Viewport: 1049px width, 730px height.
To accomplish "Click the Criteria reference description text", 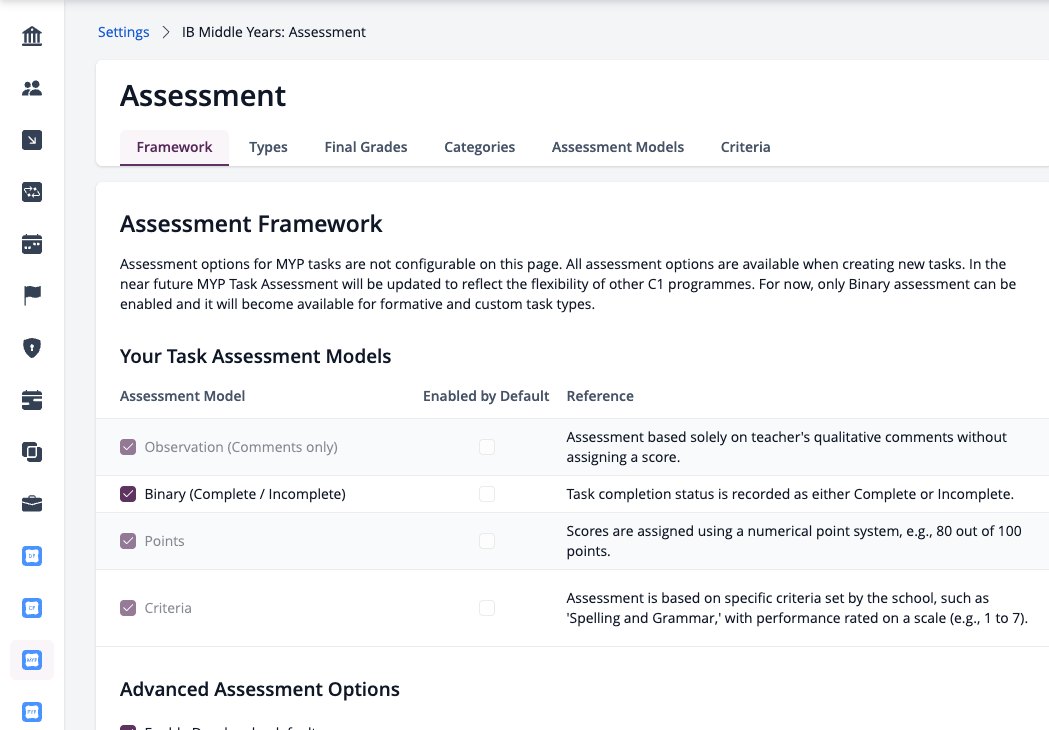I will point(797,608).
